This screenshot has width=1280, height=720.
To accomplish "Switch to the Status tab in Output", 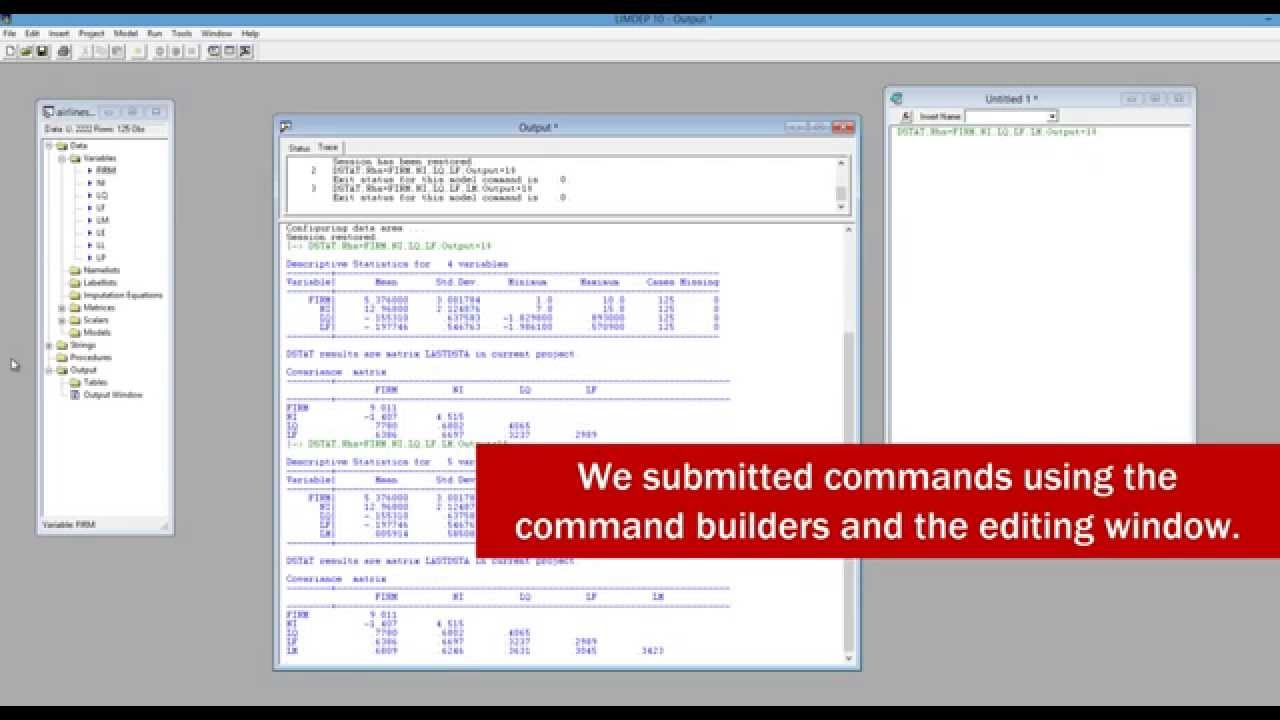I will tap(299, 148).
